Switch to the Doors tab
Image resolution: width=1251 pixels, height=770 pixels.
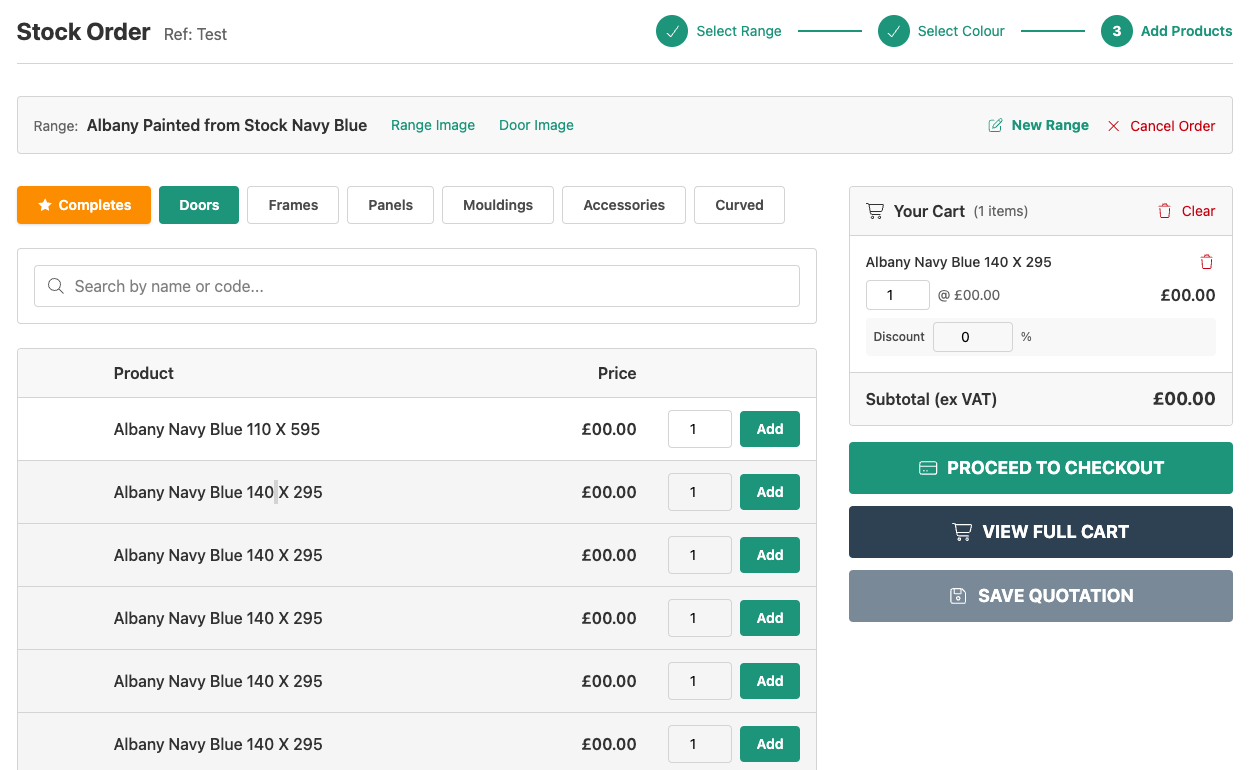[199, 205]
